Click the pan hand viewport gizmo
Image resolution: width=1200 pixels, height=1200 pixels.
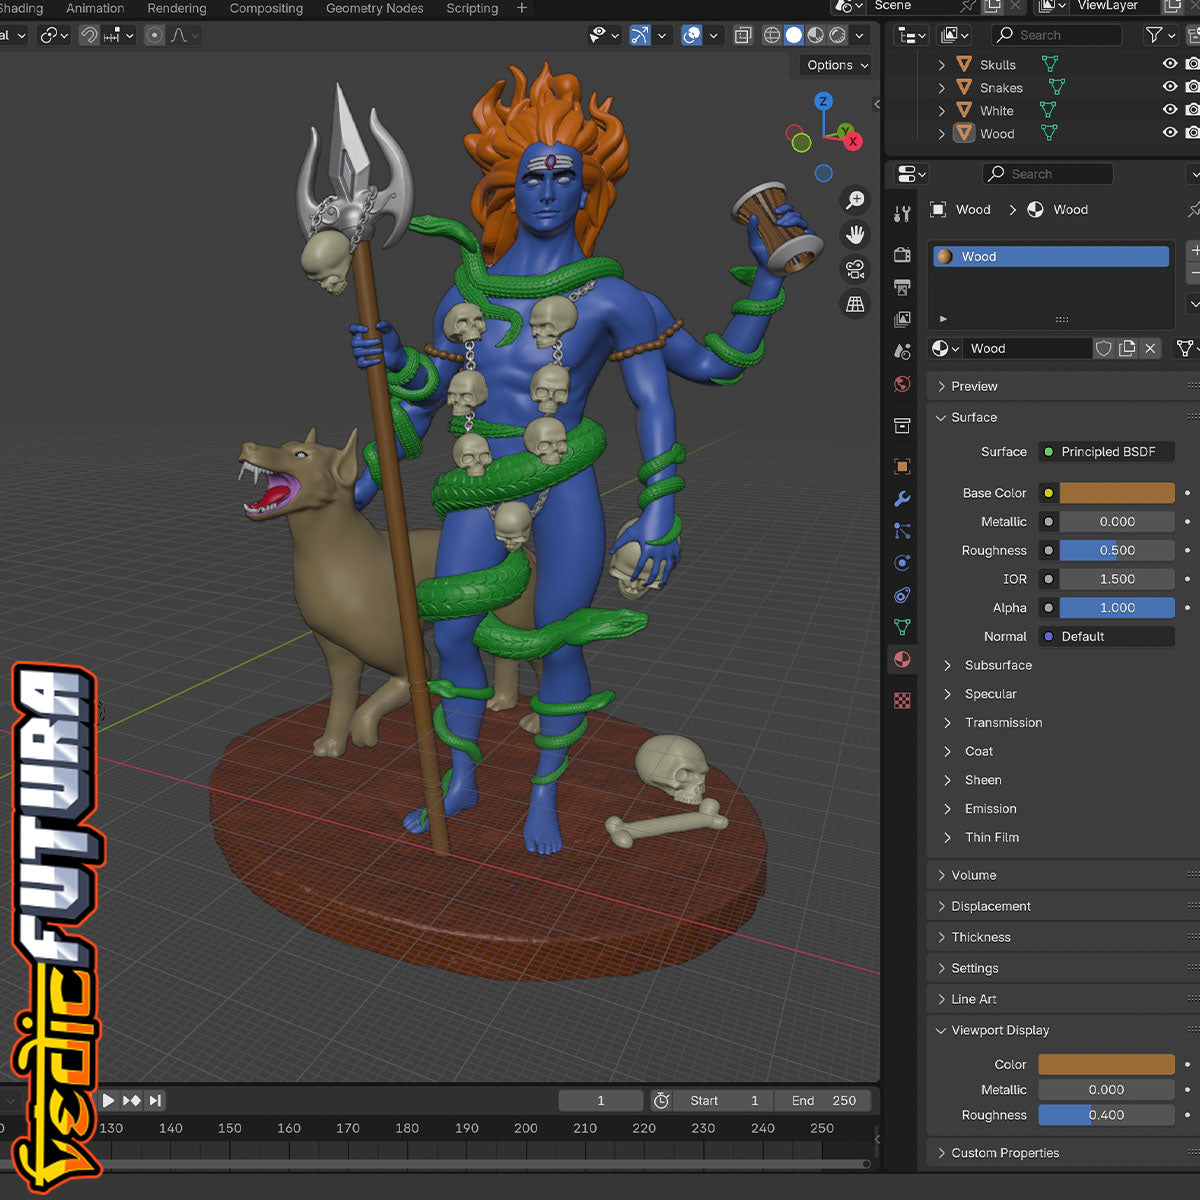coord(855,235)
